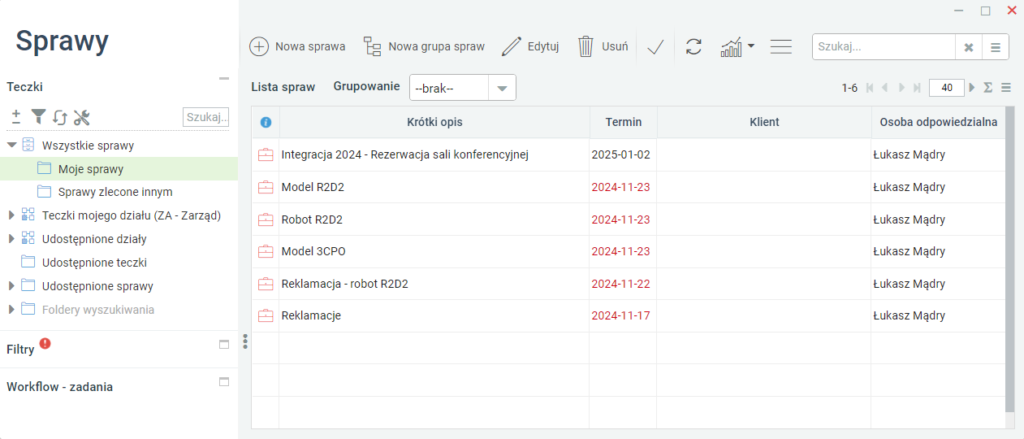Open the chart reports icon
This screenshot has height=439, width=1024.
point(731,47)
